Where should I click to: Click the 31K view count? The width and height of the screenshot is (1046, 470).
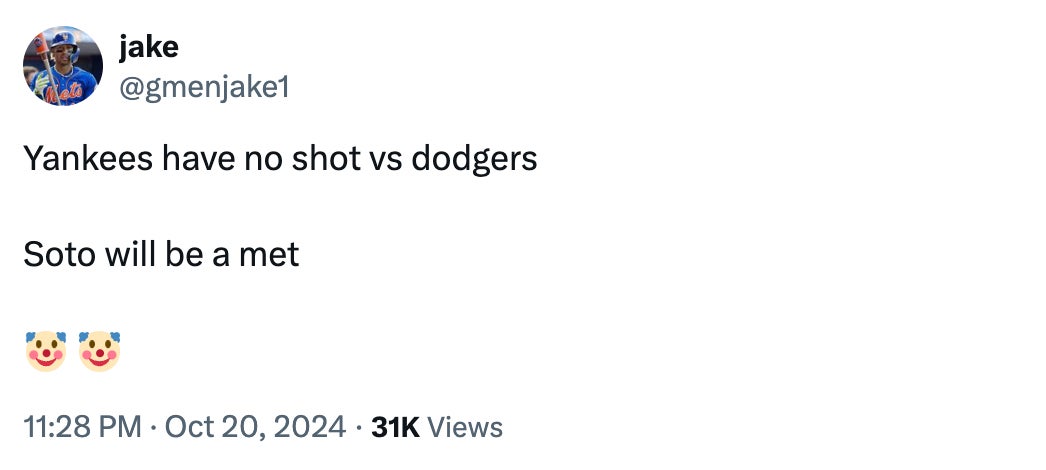point(395,428)
